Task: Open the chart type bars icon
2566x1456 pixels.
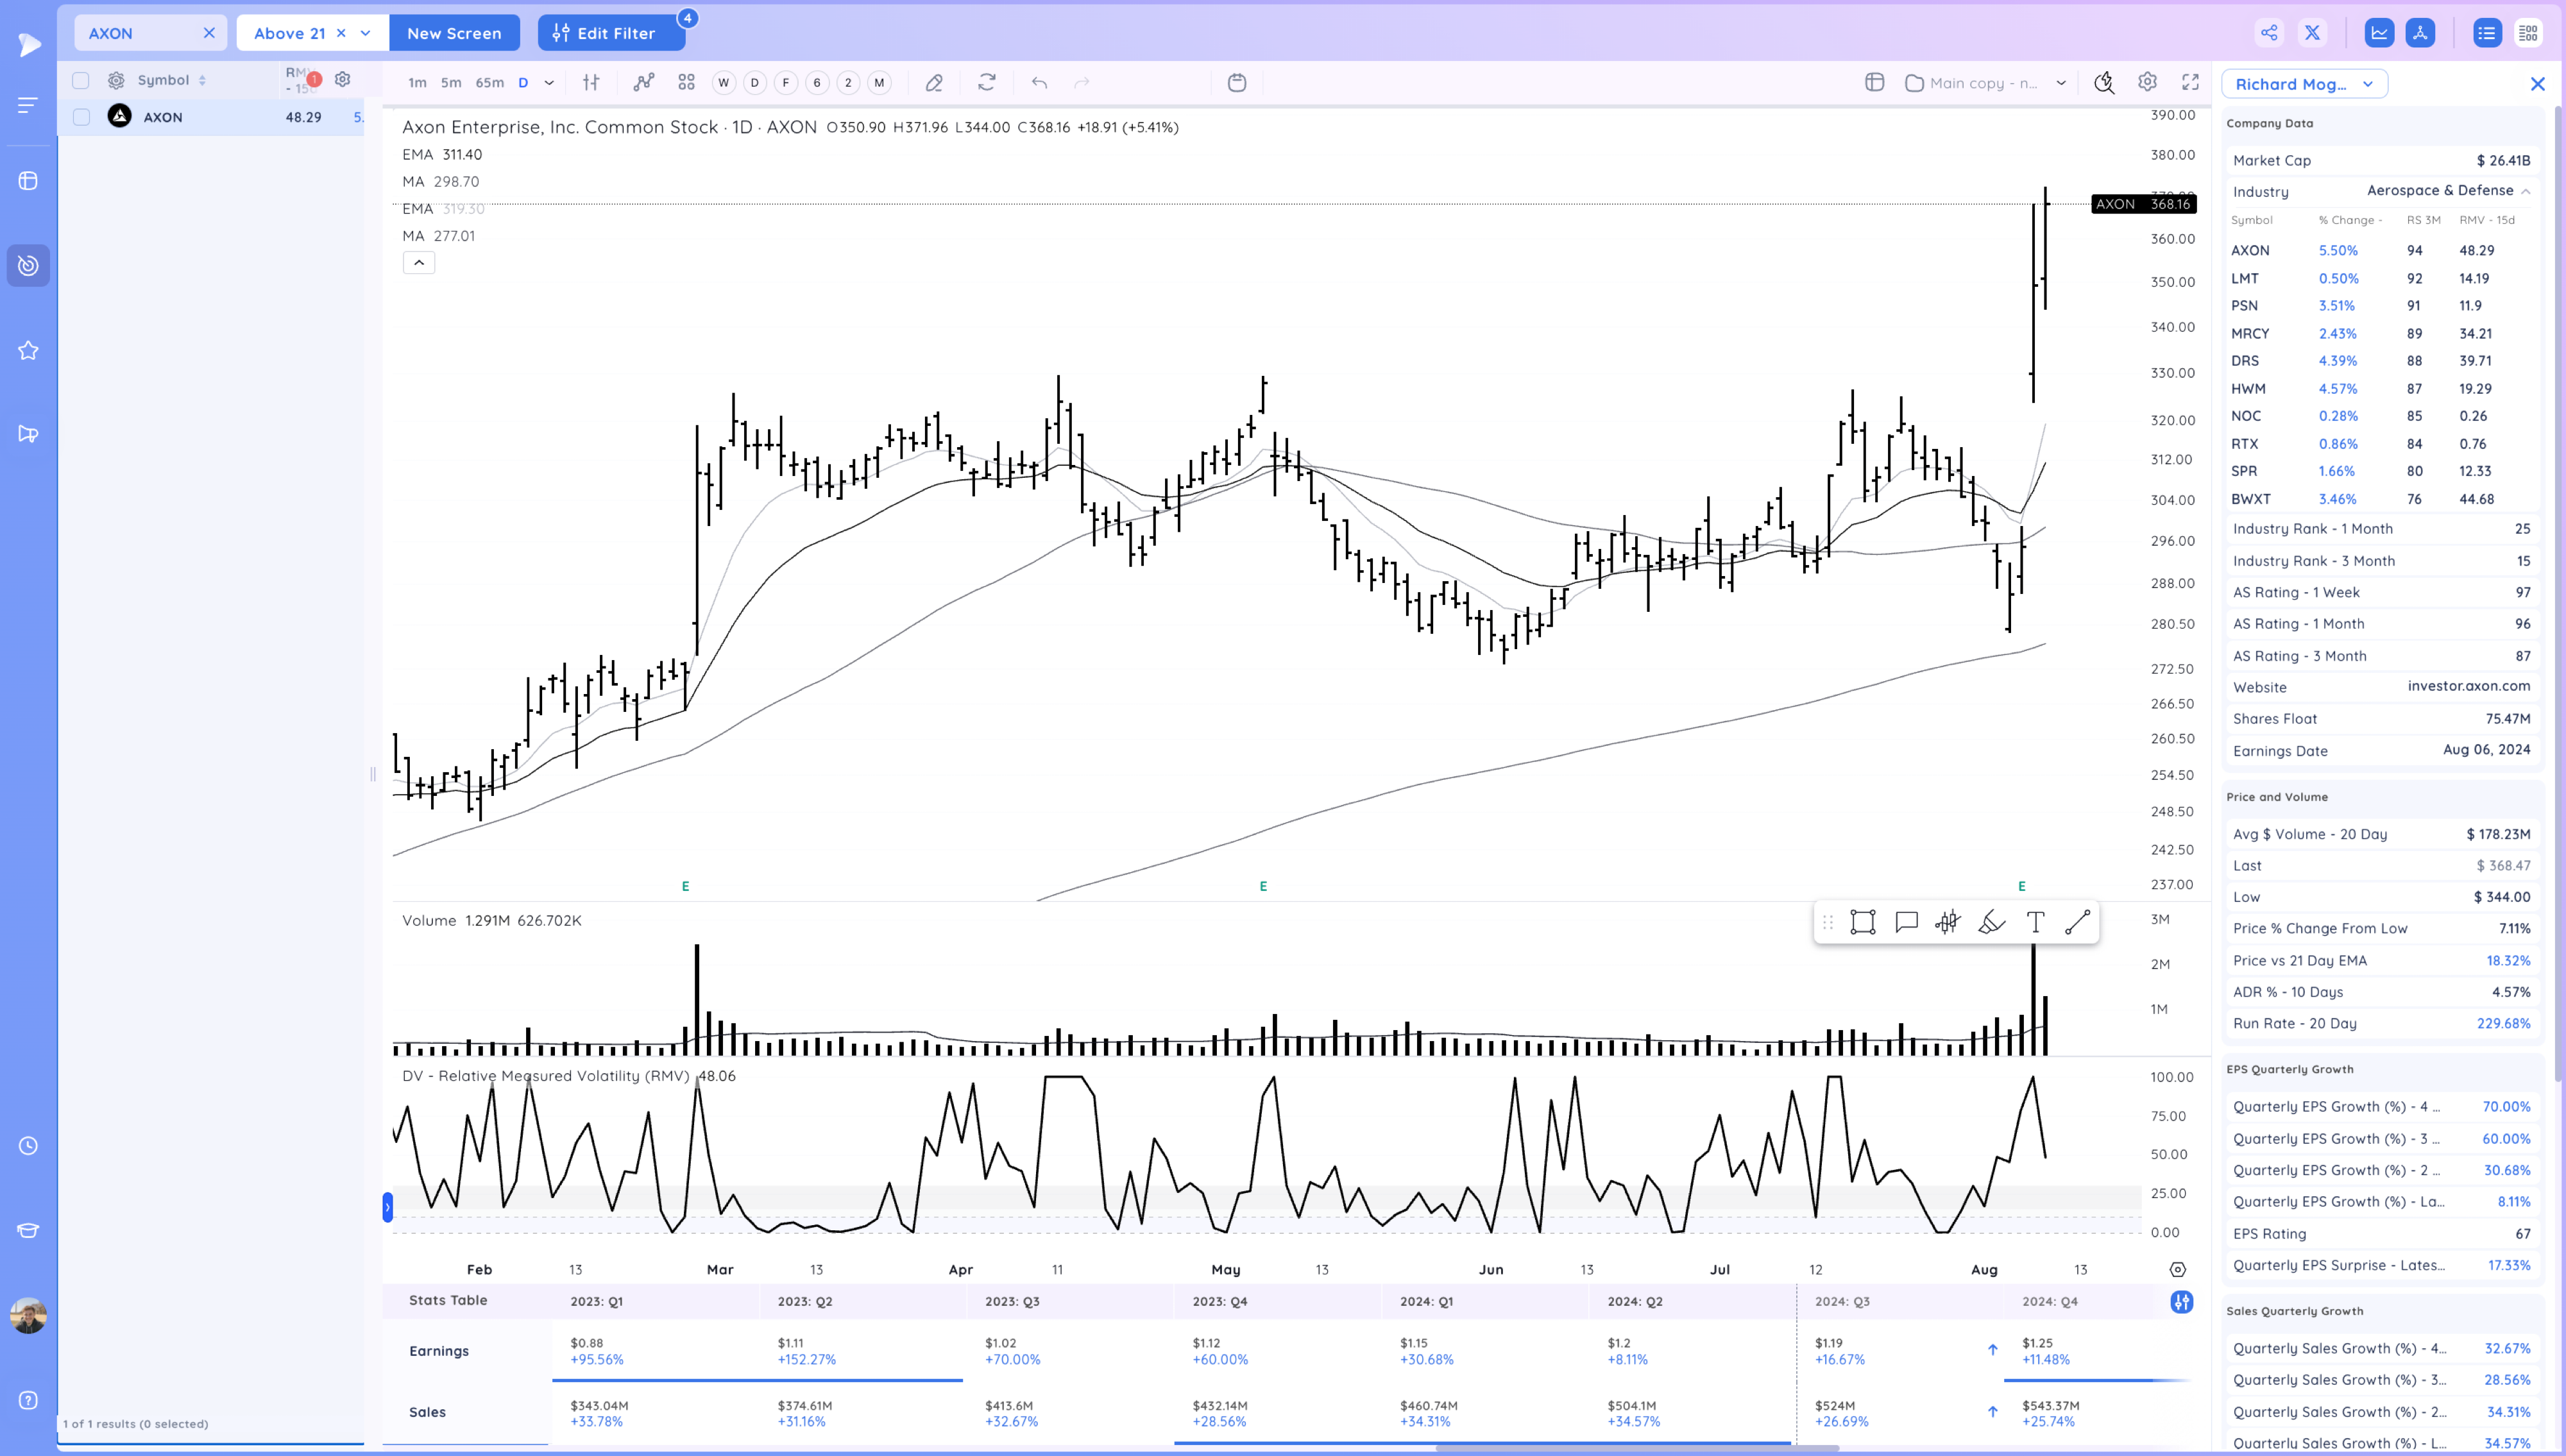Action: point(591,83)
